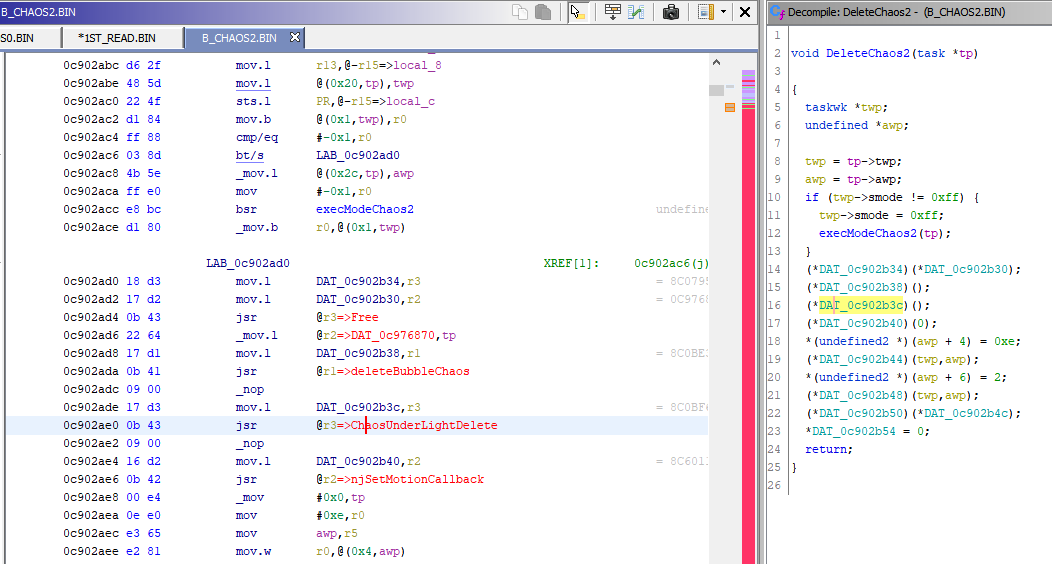Click the execModeChaos2 reference in the listing
The image size is (1052, 564).
(364, 209)
